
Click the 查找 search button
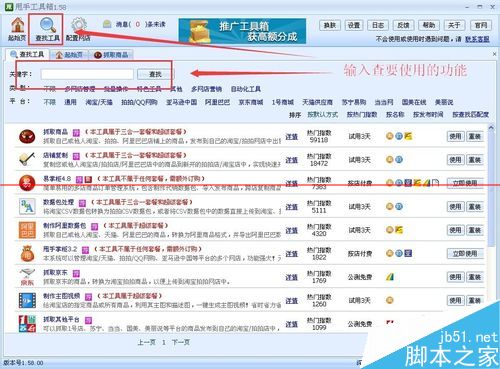click(x=155, y=74)
